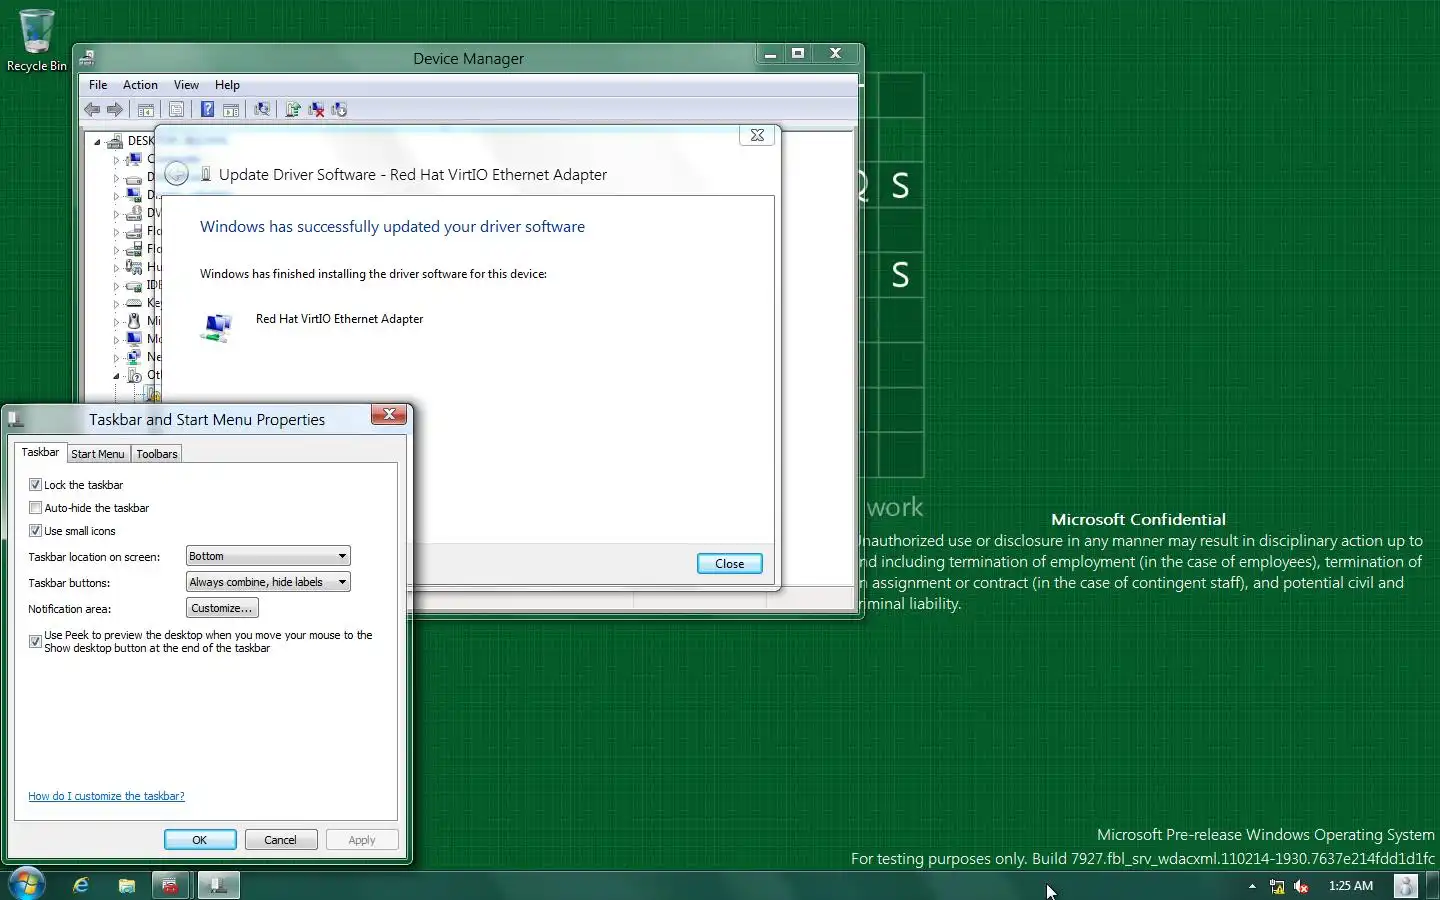Viewport: 1440px width, 900px height.
Task: Open the Taskbar buttons combine dropdown
Action: tap(268, 582)
